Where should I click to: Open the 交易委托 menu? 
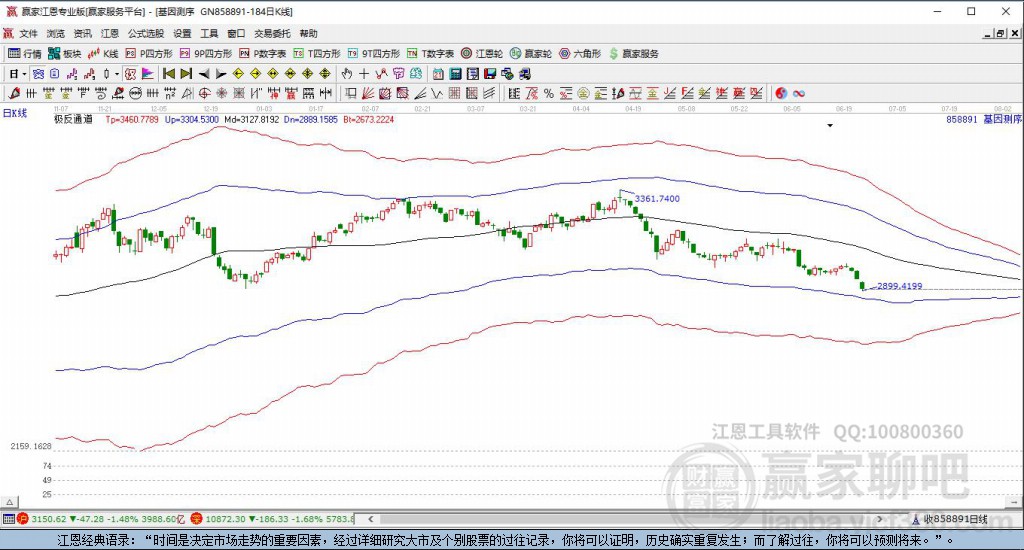[x=272, y=33]
